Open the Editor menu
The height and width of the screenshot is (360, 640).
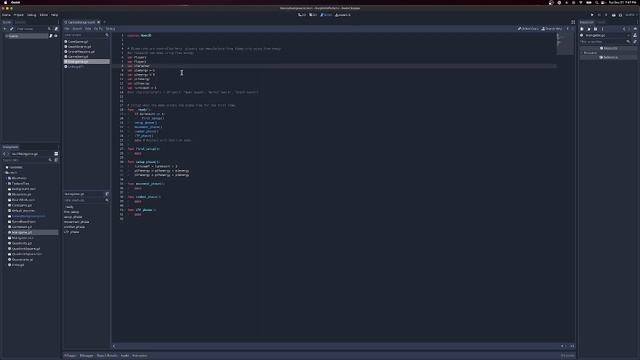point(44,15)
